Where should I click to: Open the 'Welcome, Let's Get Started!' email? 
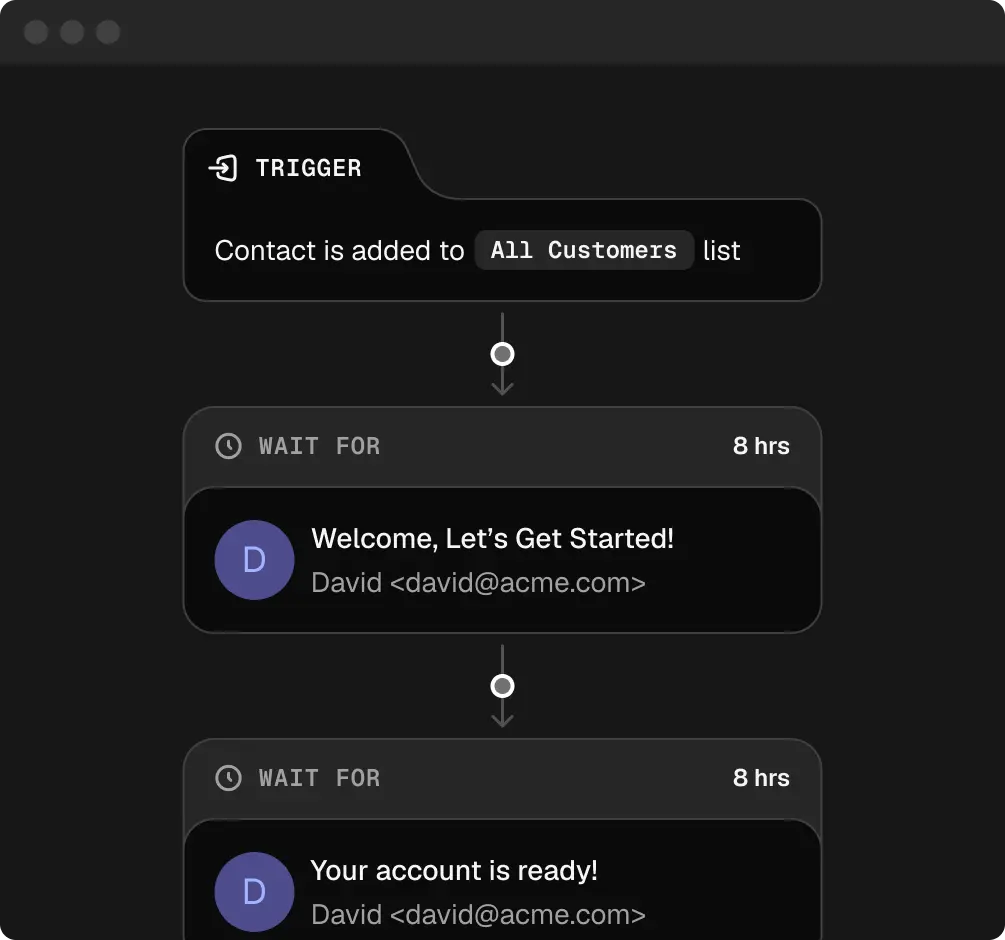(x=493, y=538)
